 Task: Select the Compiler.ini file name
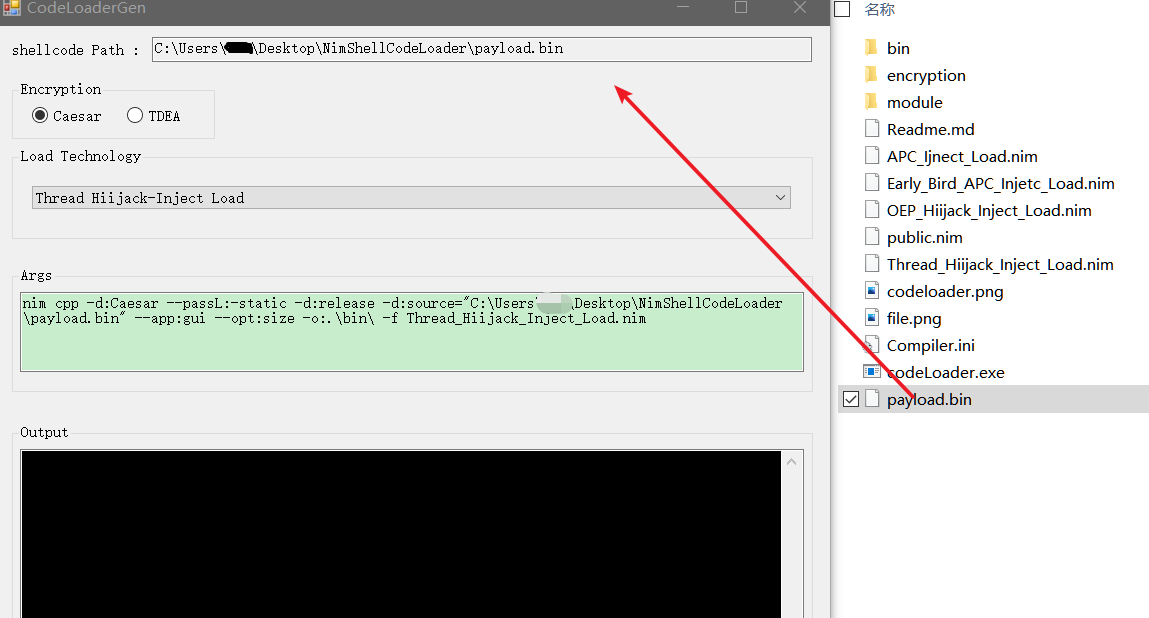930,345
